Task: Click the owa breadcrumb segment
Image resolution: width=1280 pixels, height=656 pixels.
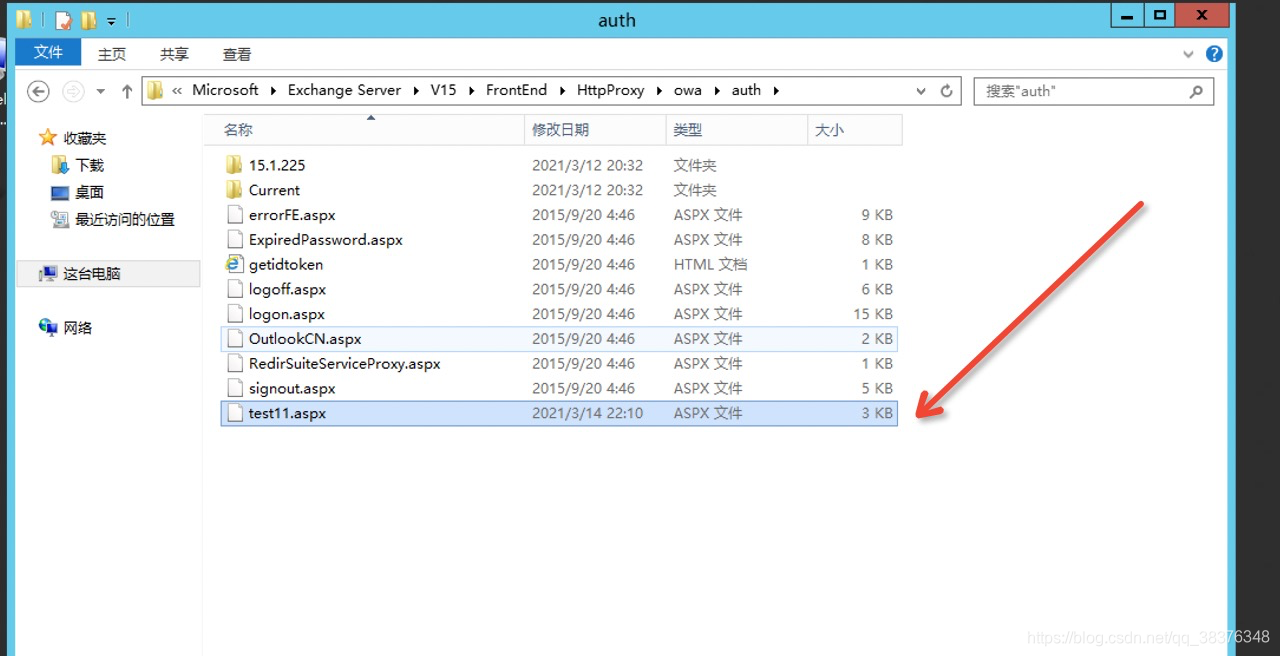Action: (687, 90)
